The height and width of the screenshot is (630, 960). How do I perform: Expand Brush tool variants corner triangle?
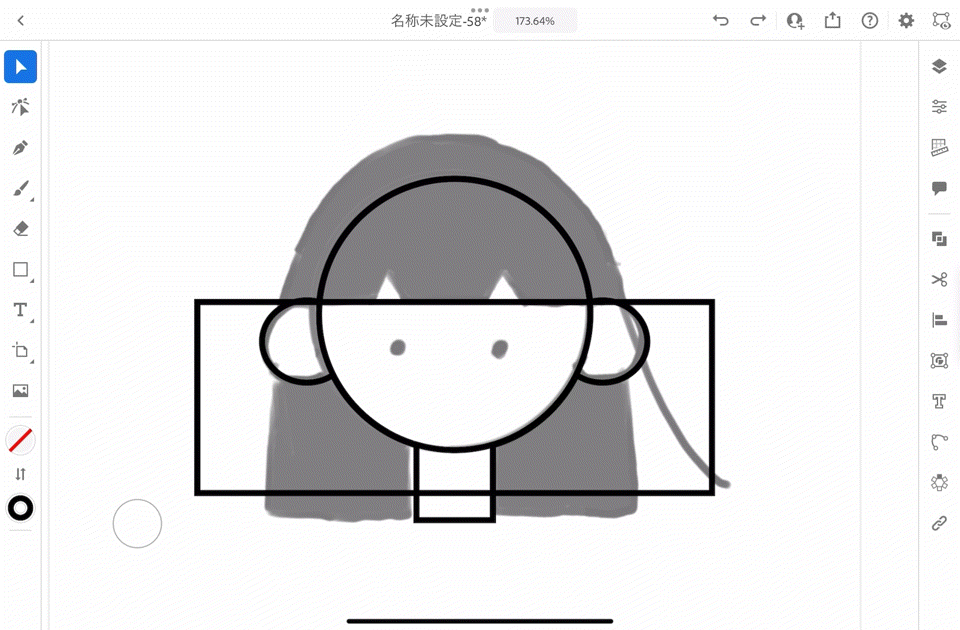pos(32,200)
